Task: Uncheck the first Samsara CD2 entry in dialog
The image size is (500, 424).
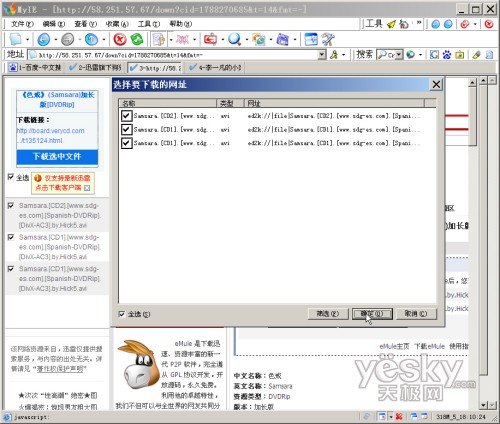Action: pyautogui.click(x=126, y=116)
